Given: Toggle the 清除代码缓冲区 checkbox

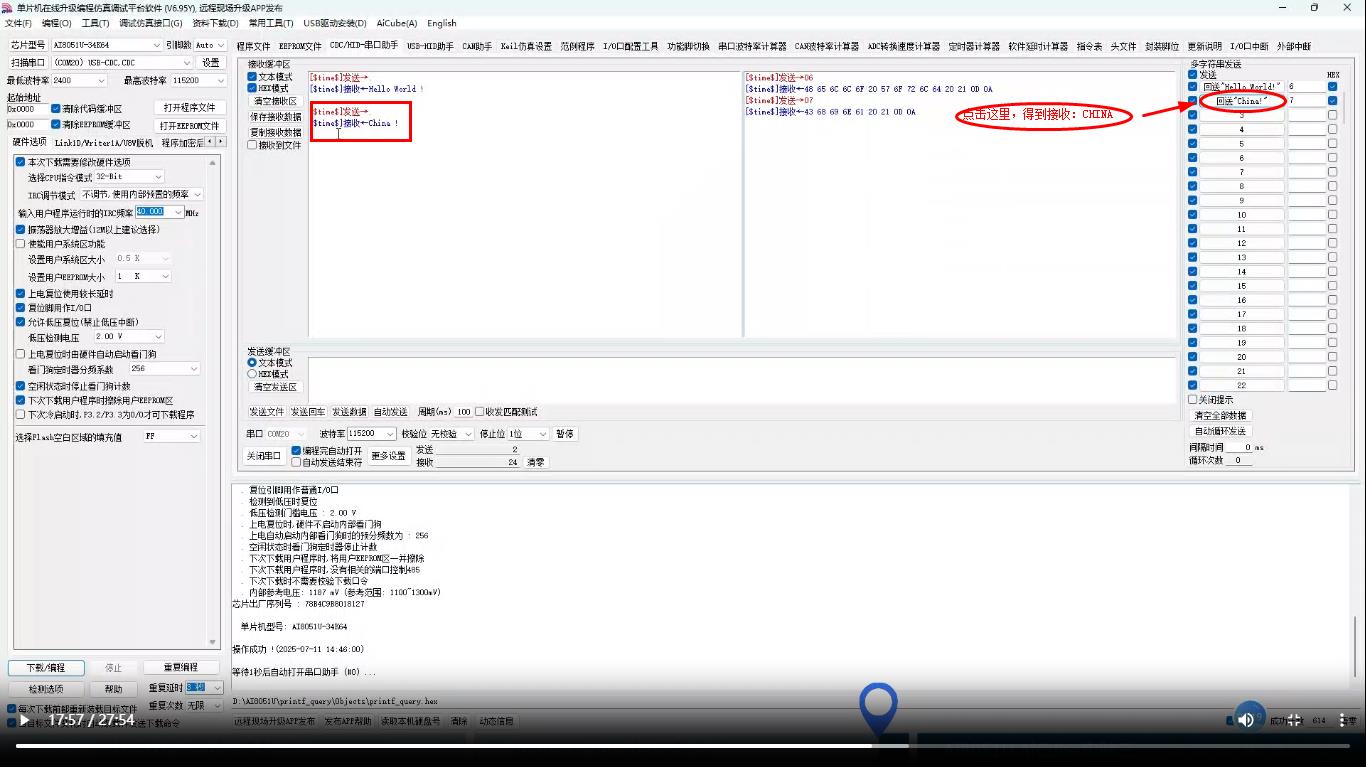Looking at the screenshot, I should click(x=55, y=109).
